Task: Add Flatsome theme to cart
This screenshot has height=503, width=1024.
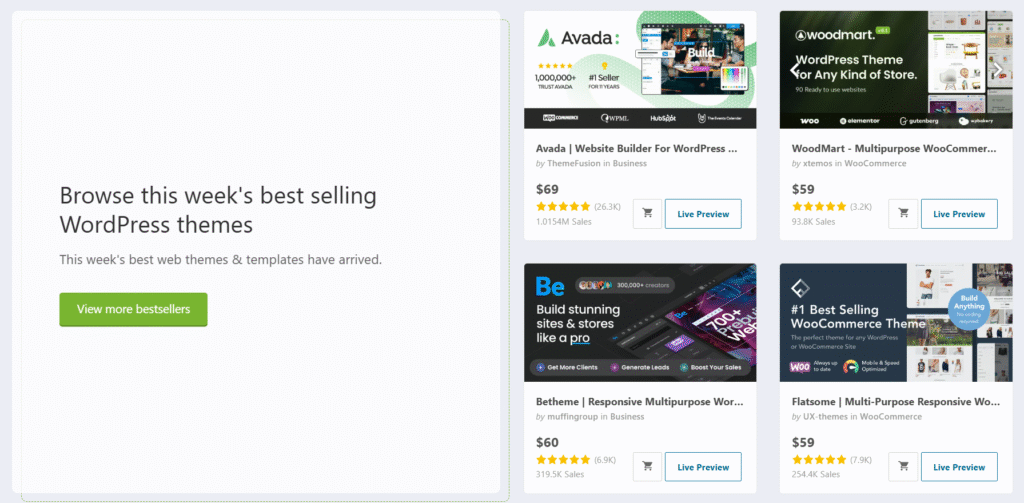Action: (903, 467)
